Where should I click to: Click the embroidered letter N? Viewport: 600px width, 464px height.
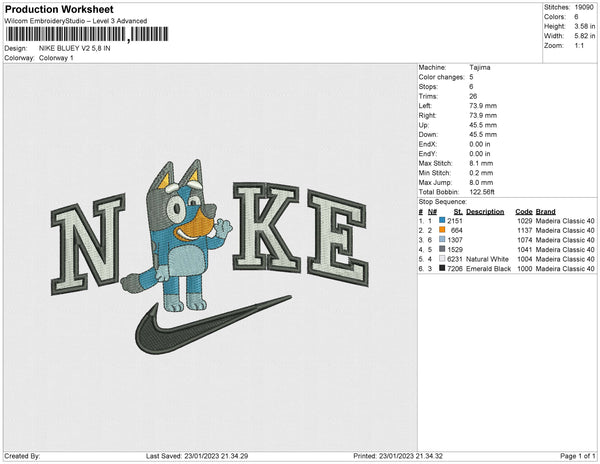[88, 244]
